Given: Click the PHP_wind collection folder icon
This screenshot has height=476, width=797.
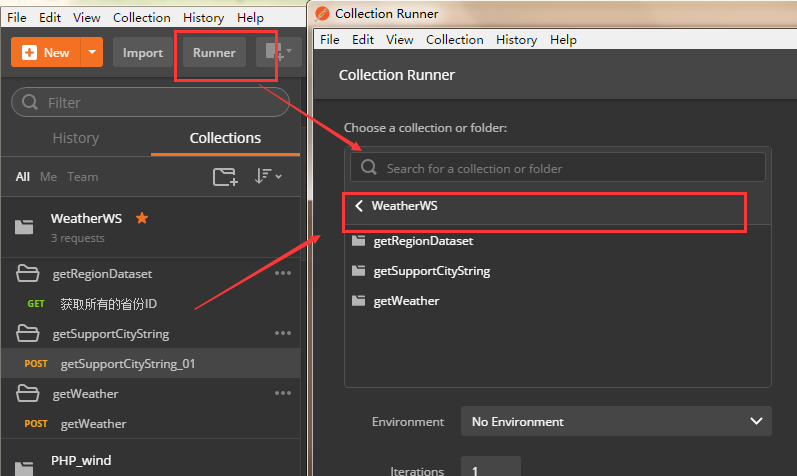Looking at the screenshot, I should point(24,469).
